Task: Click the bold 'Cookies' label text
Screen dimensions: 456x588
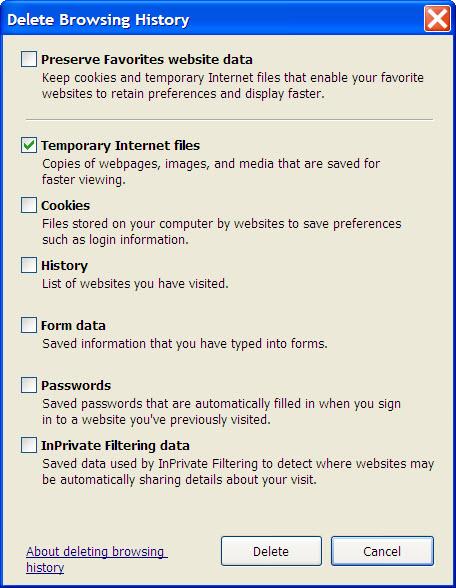Action: coord(66,206)
